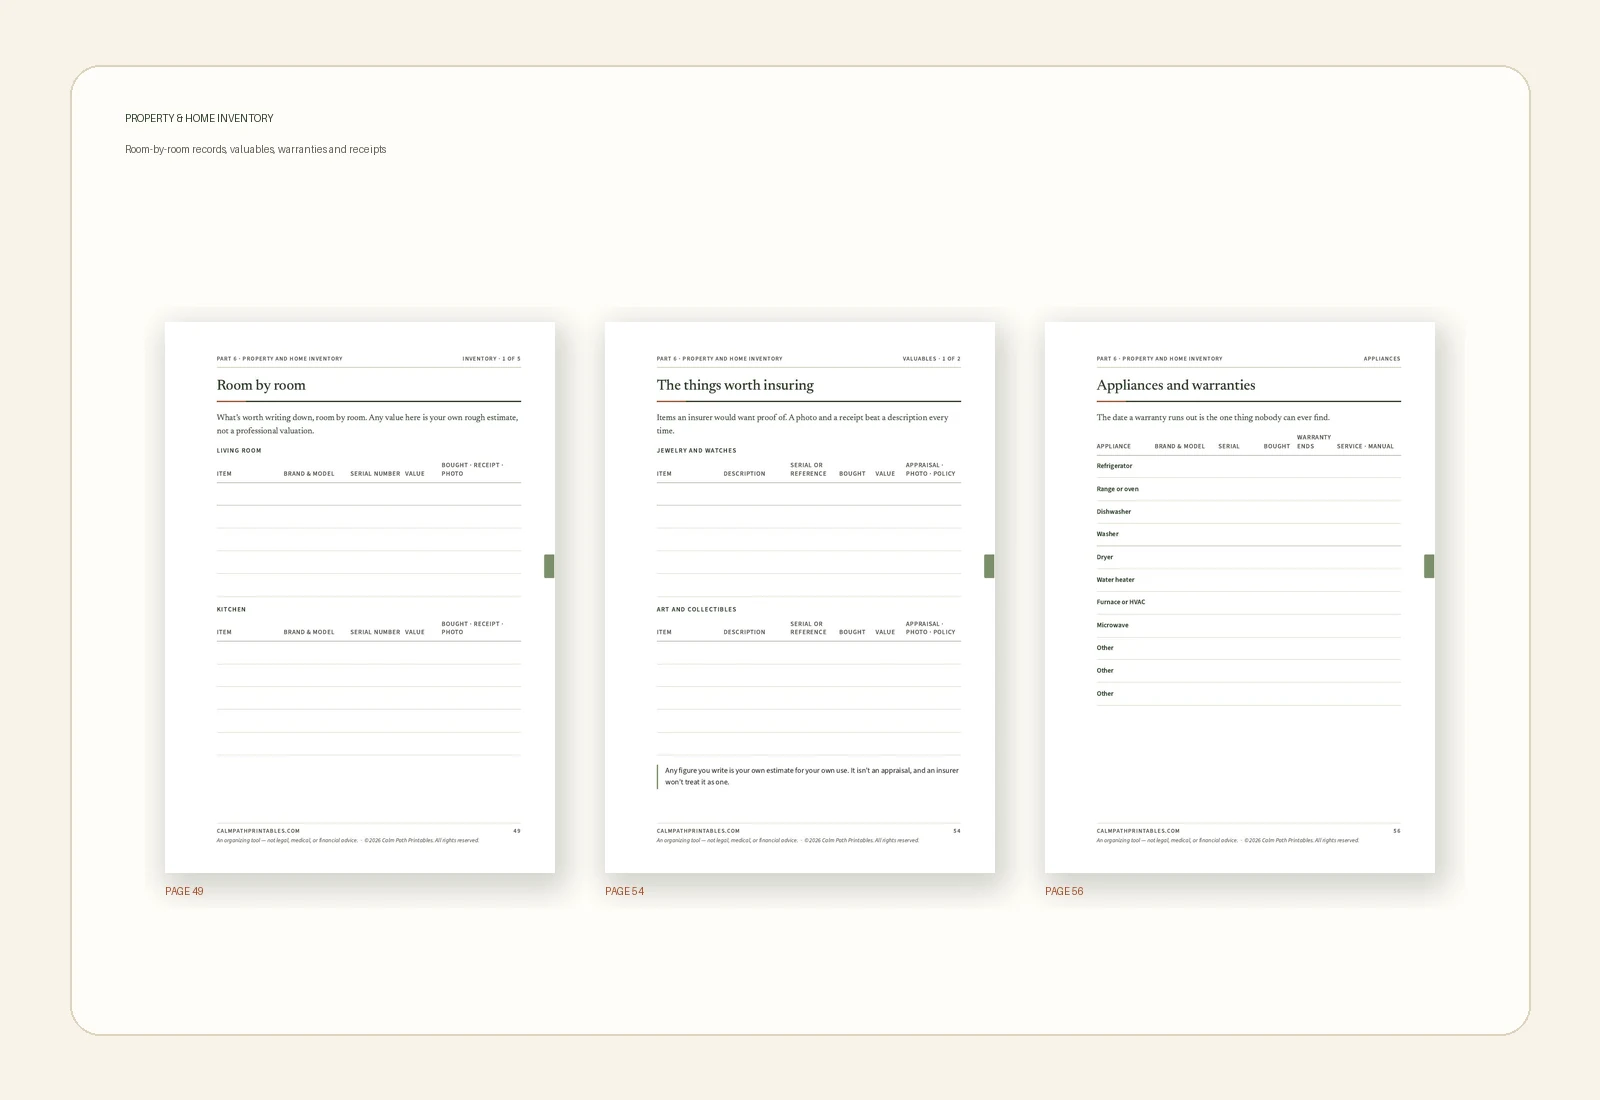1600x1100 pixels.
Task: Click the 'What's worth writing down' intro paragraph
Action: [367, 424]
